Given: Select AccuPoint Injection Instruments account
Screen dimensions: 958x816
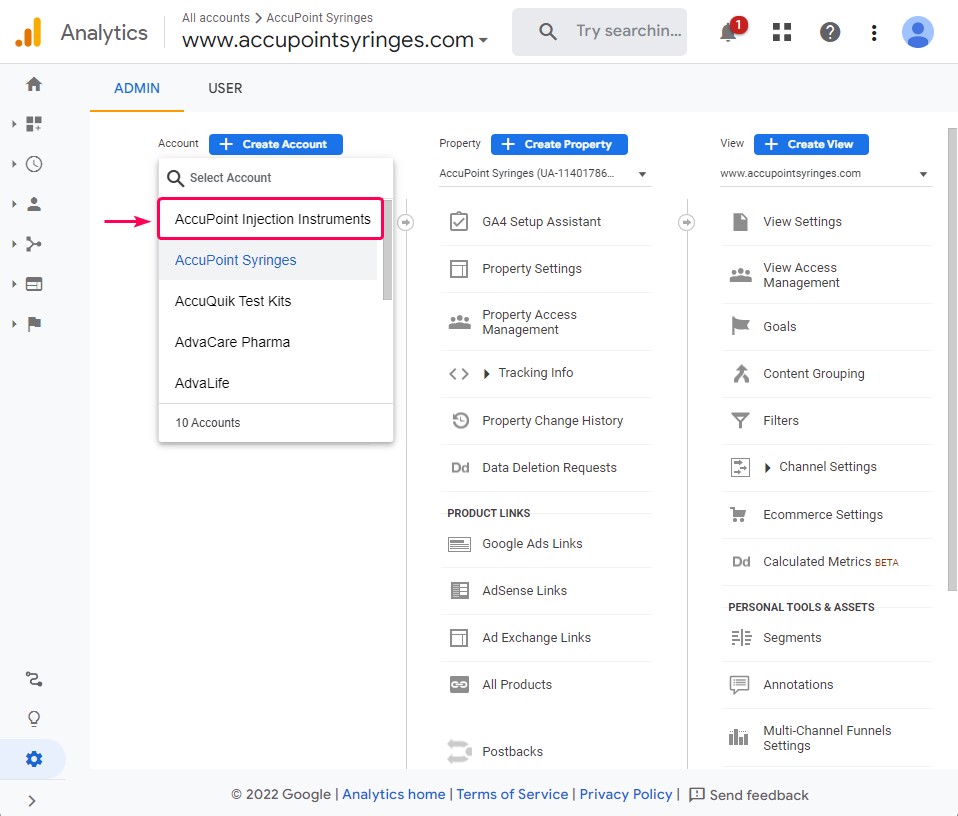Looking at the screenshot, I should coord(271,219).
